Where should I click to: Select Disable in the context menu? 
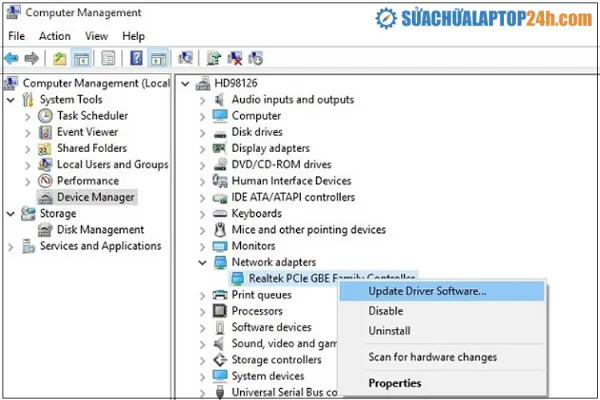click(x=386, y=311)
